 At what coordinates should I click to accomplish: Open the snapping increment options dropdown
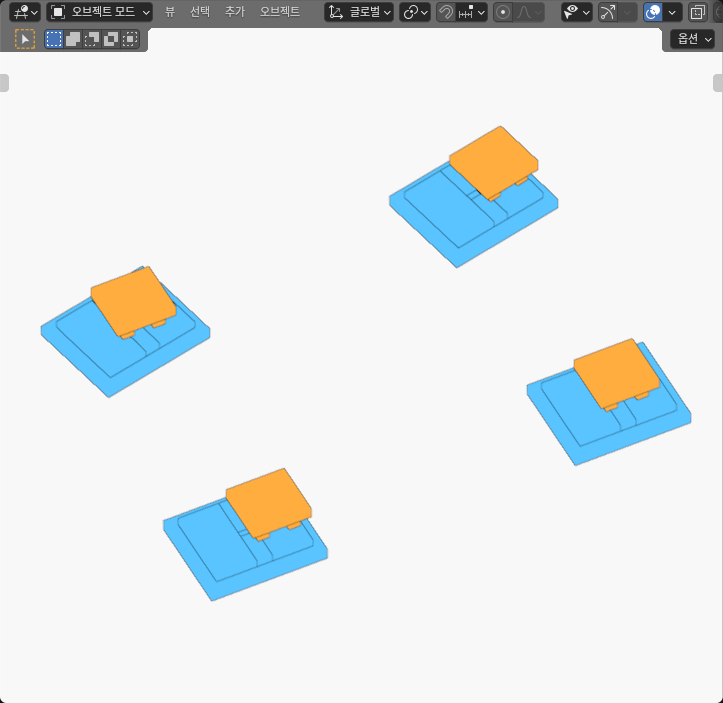click(472, 12)
